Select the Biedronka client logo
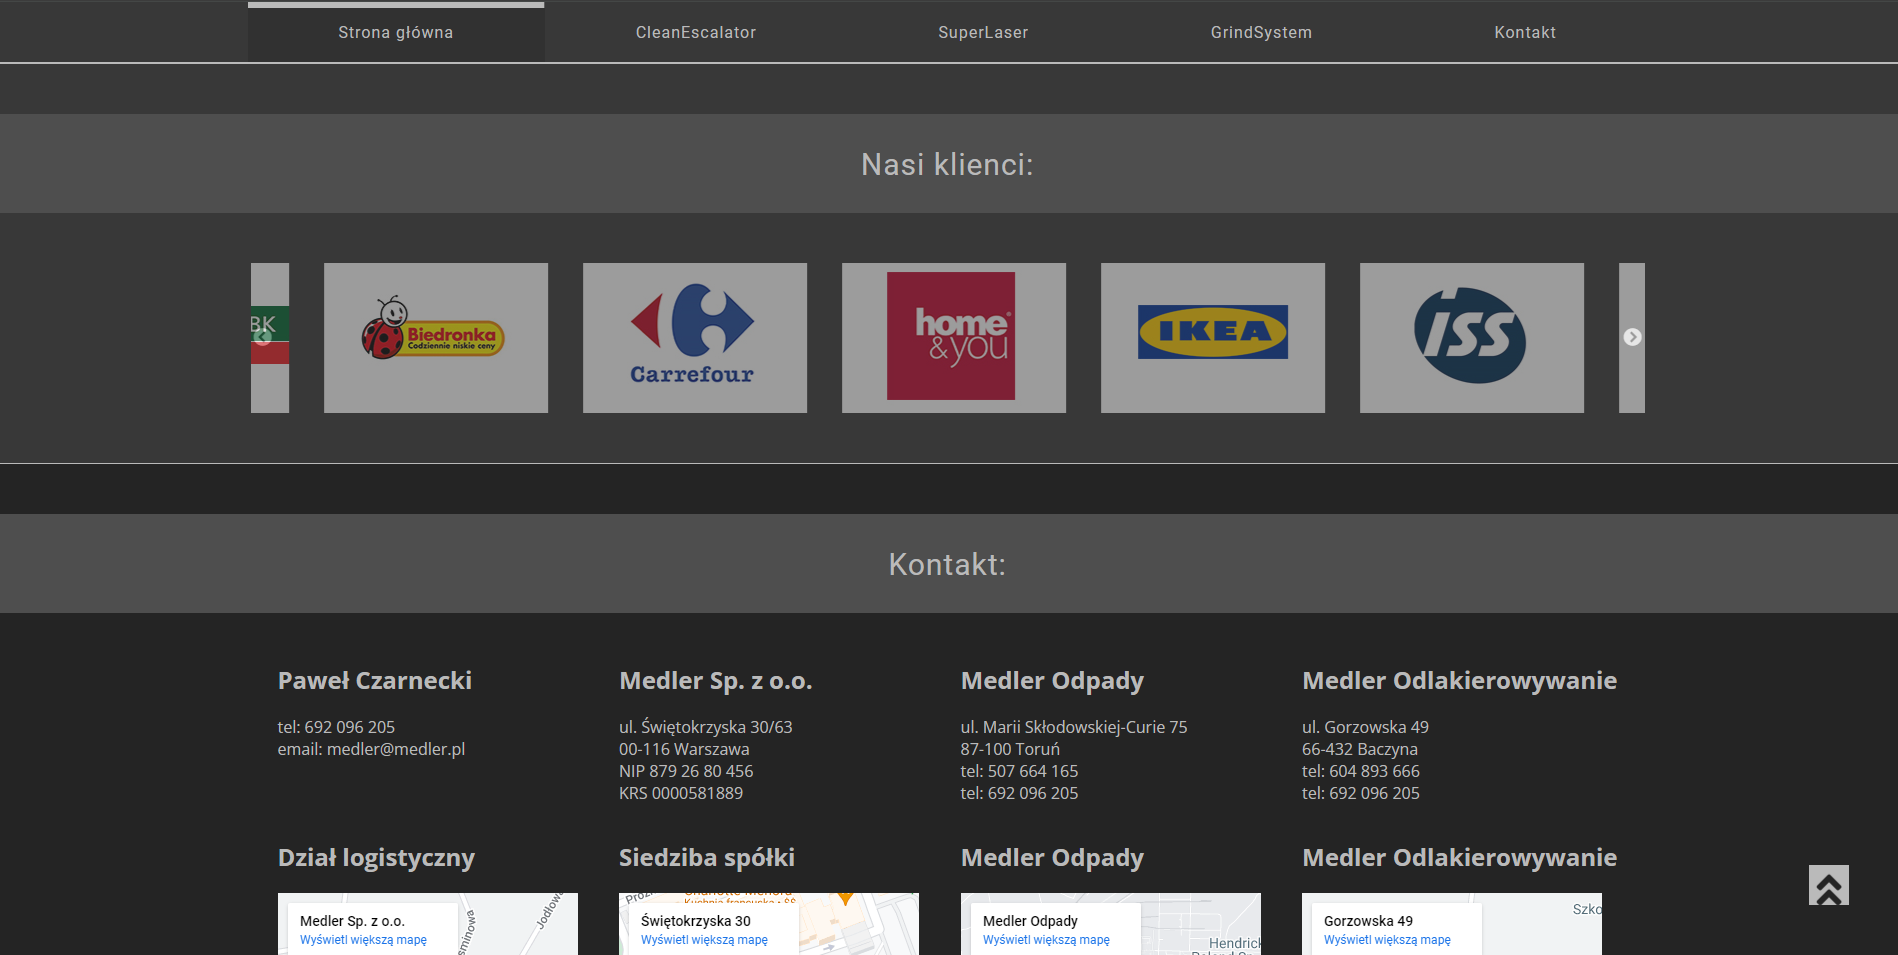Image resolution: width=1898 pixels, height=955 pixels. (x=435, y=338)
